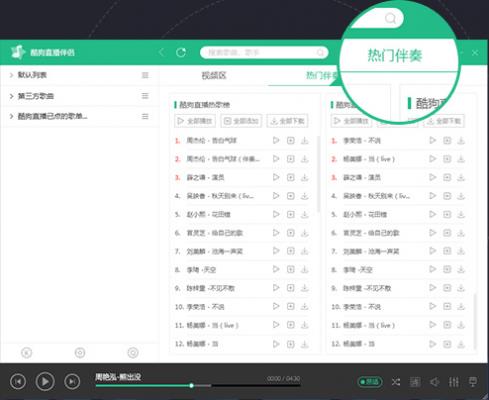Open the equalizer sliders icon
The image size is (489, 400).
click(454, 382)
